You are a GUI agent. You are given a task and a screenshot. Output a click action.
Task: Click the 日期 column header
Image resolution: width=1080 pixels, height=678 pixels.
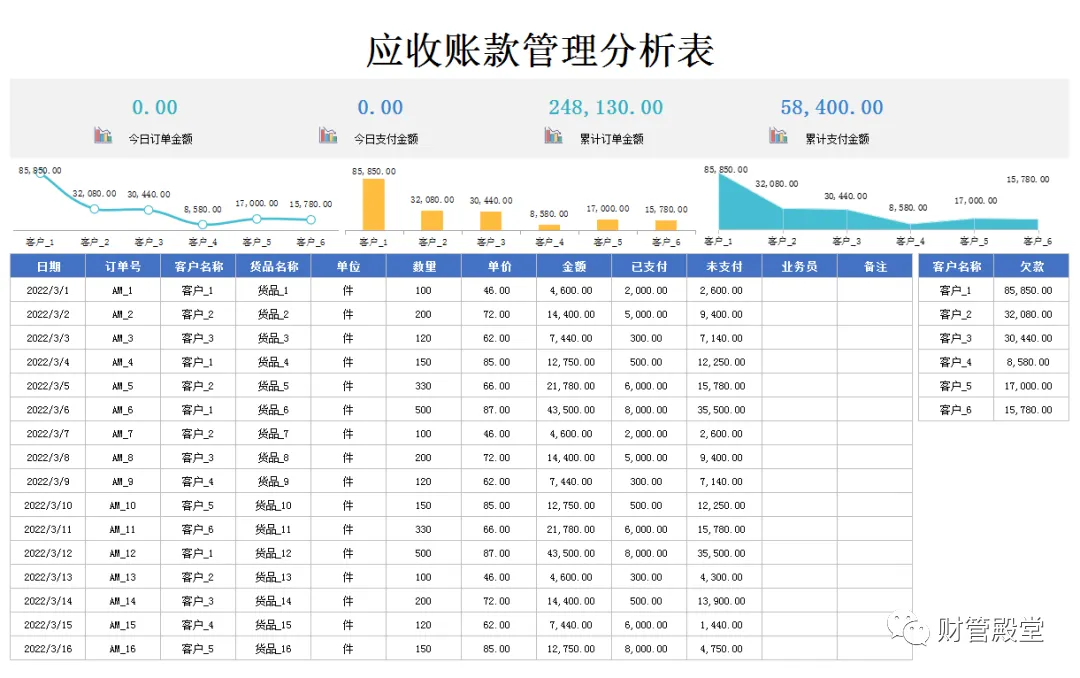click(48, 266)
